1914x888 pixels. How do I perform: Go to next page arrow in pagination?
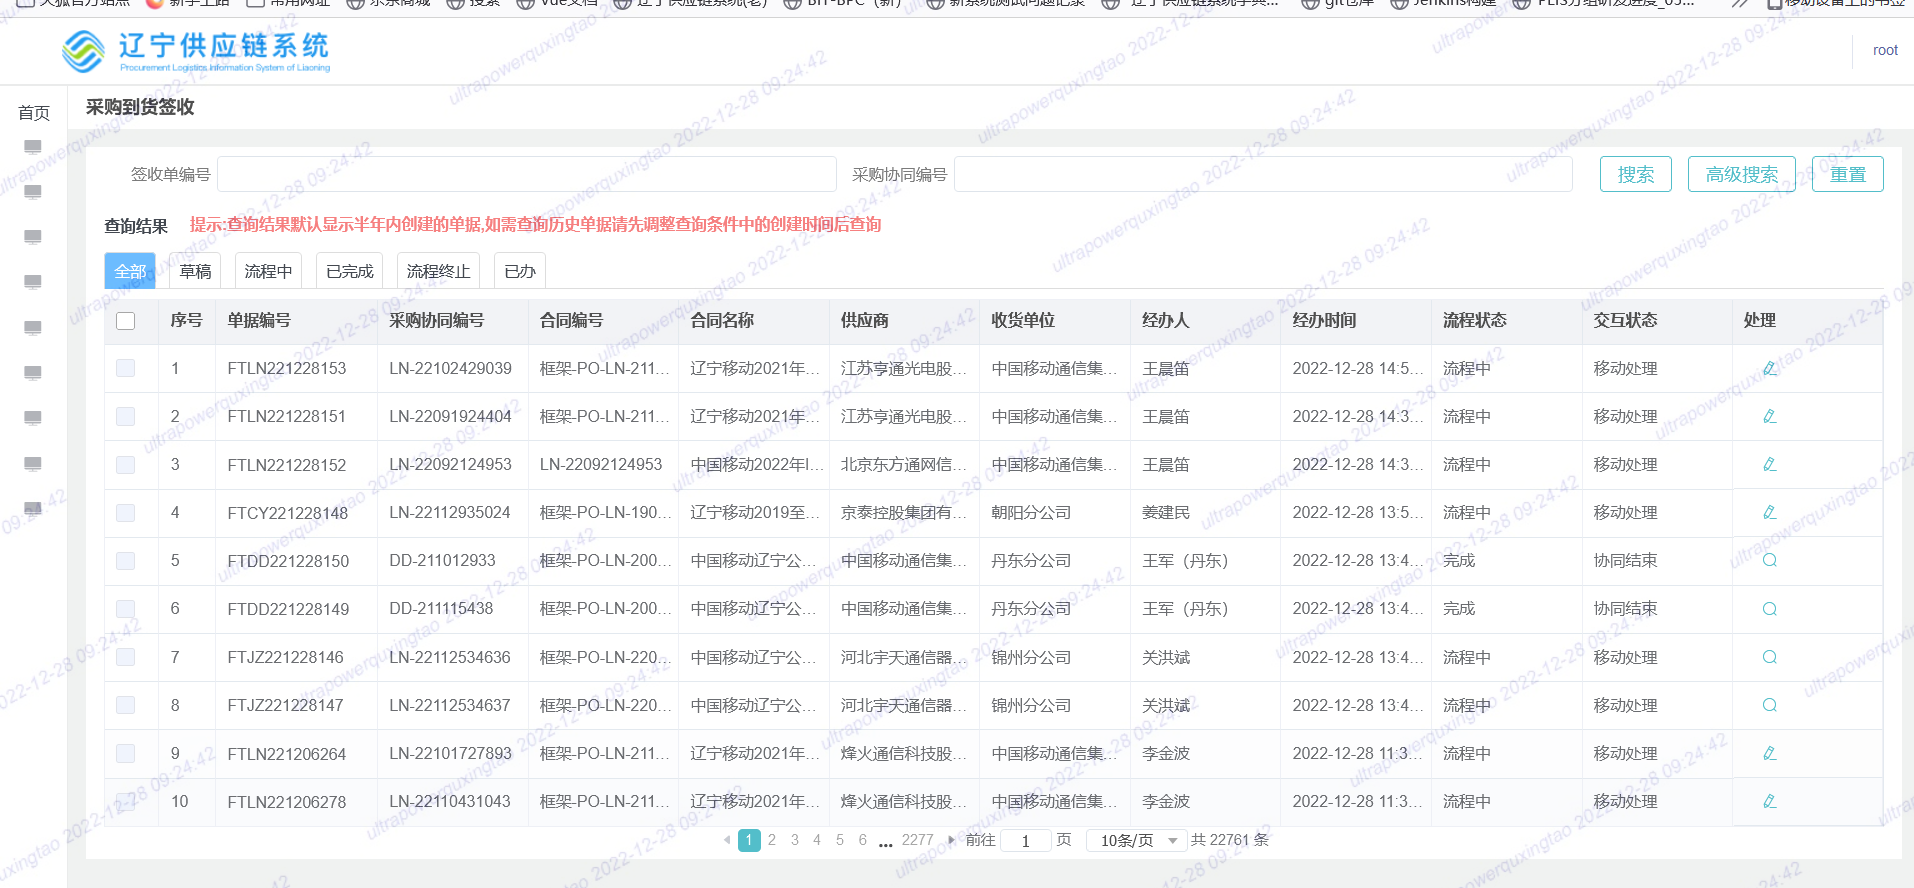click(x=951, y=840)
